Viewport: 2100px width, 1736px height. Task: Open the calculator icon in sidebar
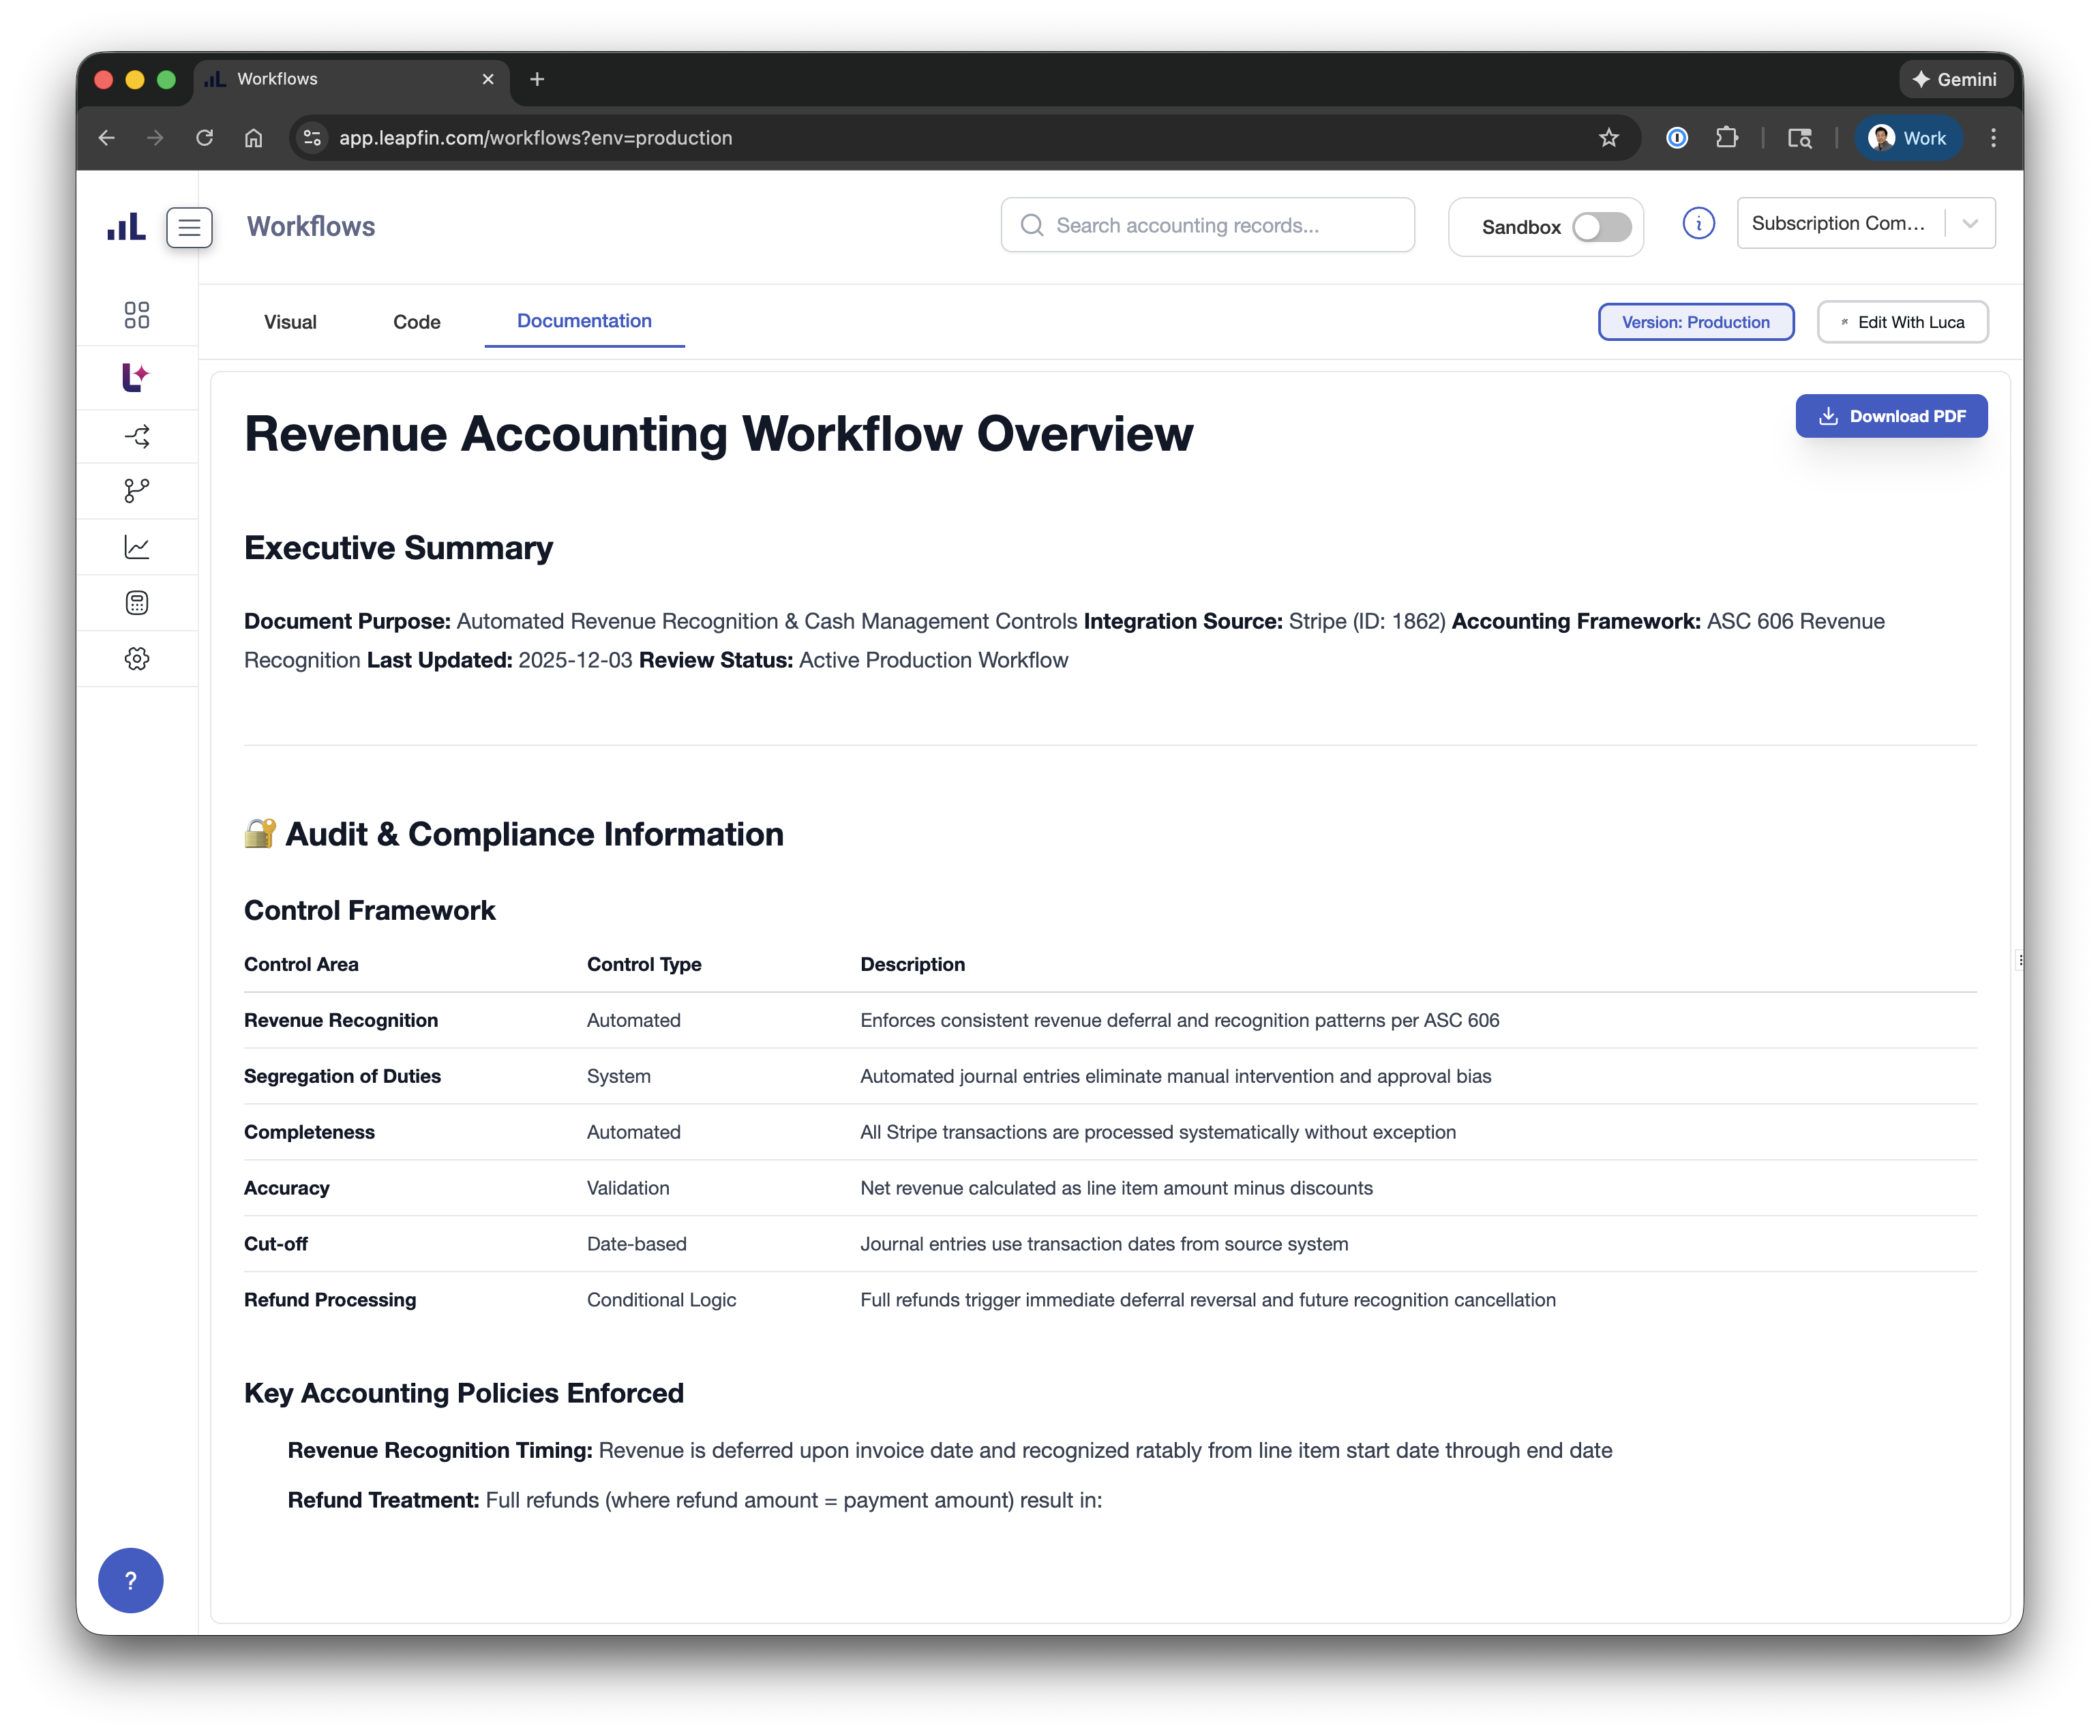[x=136, y=602]
